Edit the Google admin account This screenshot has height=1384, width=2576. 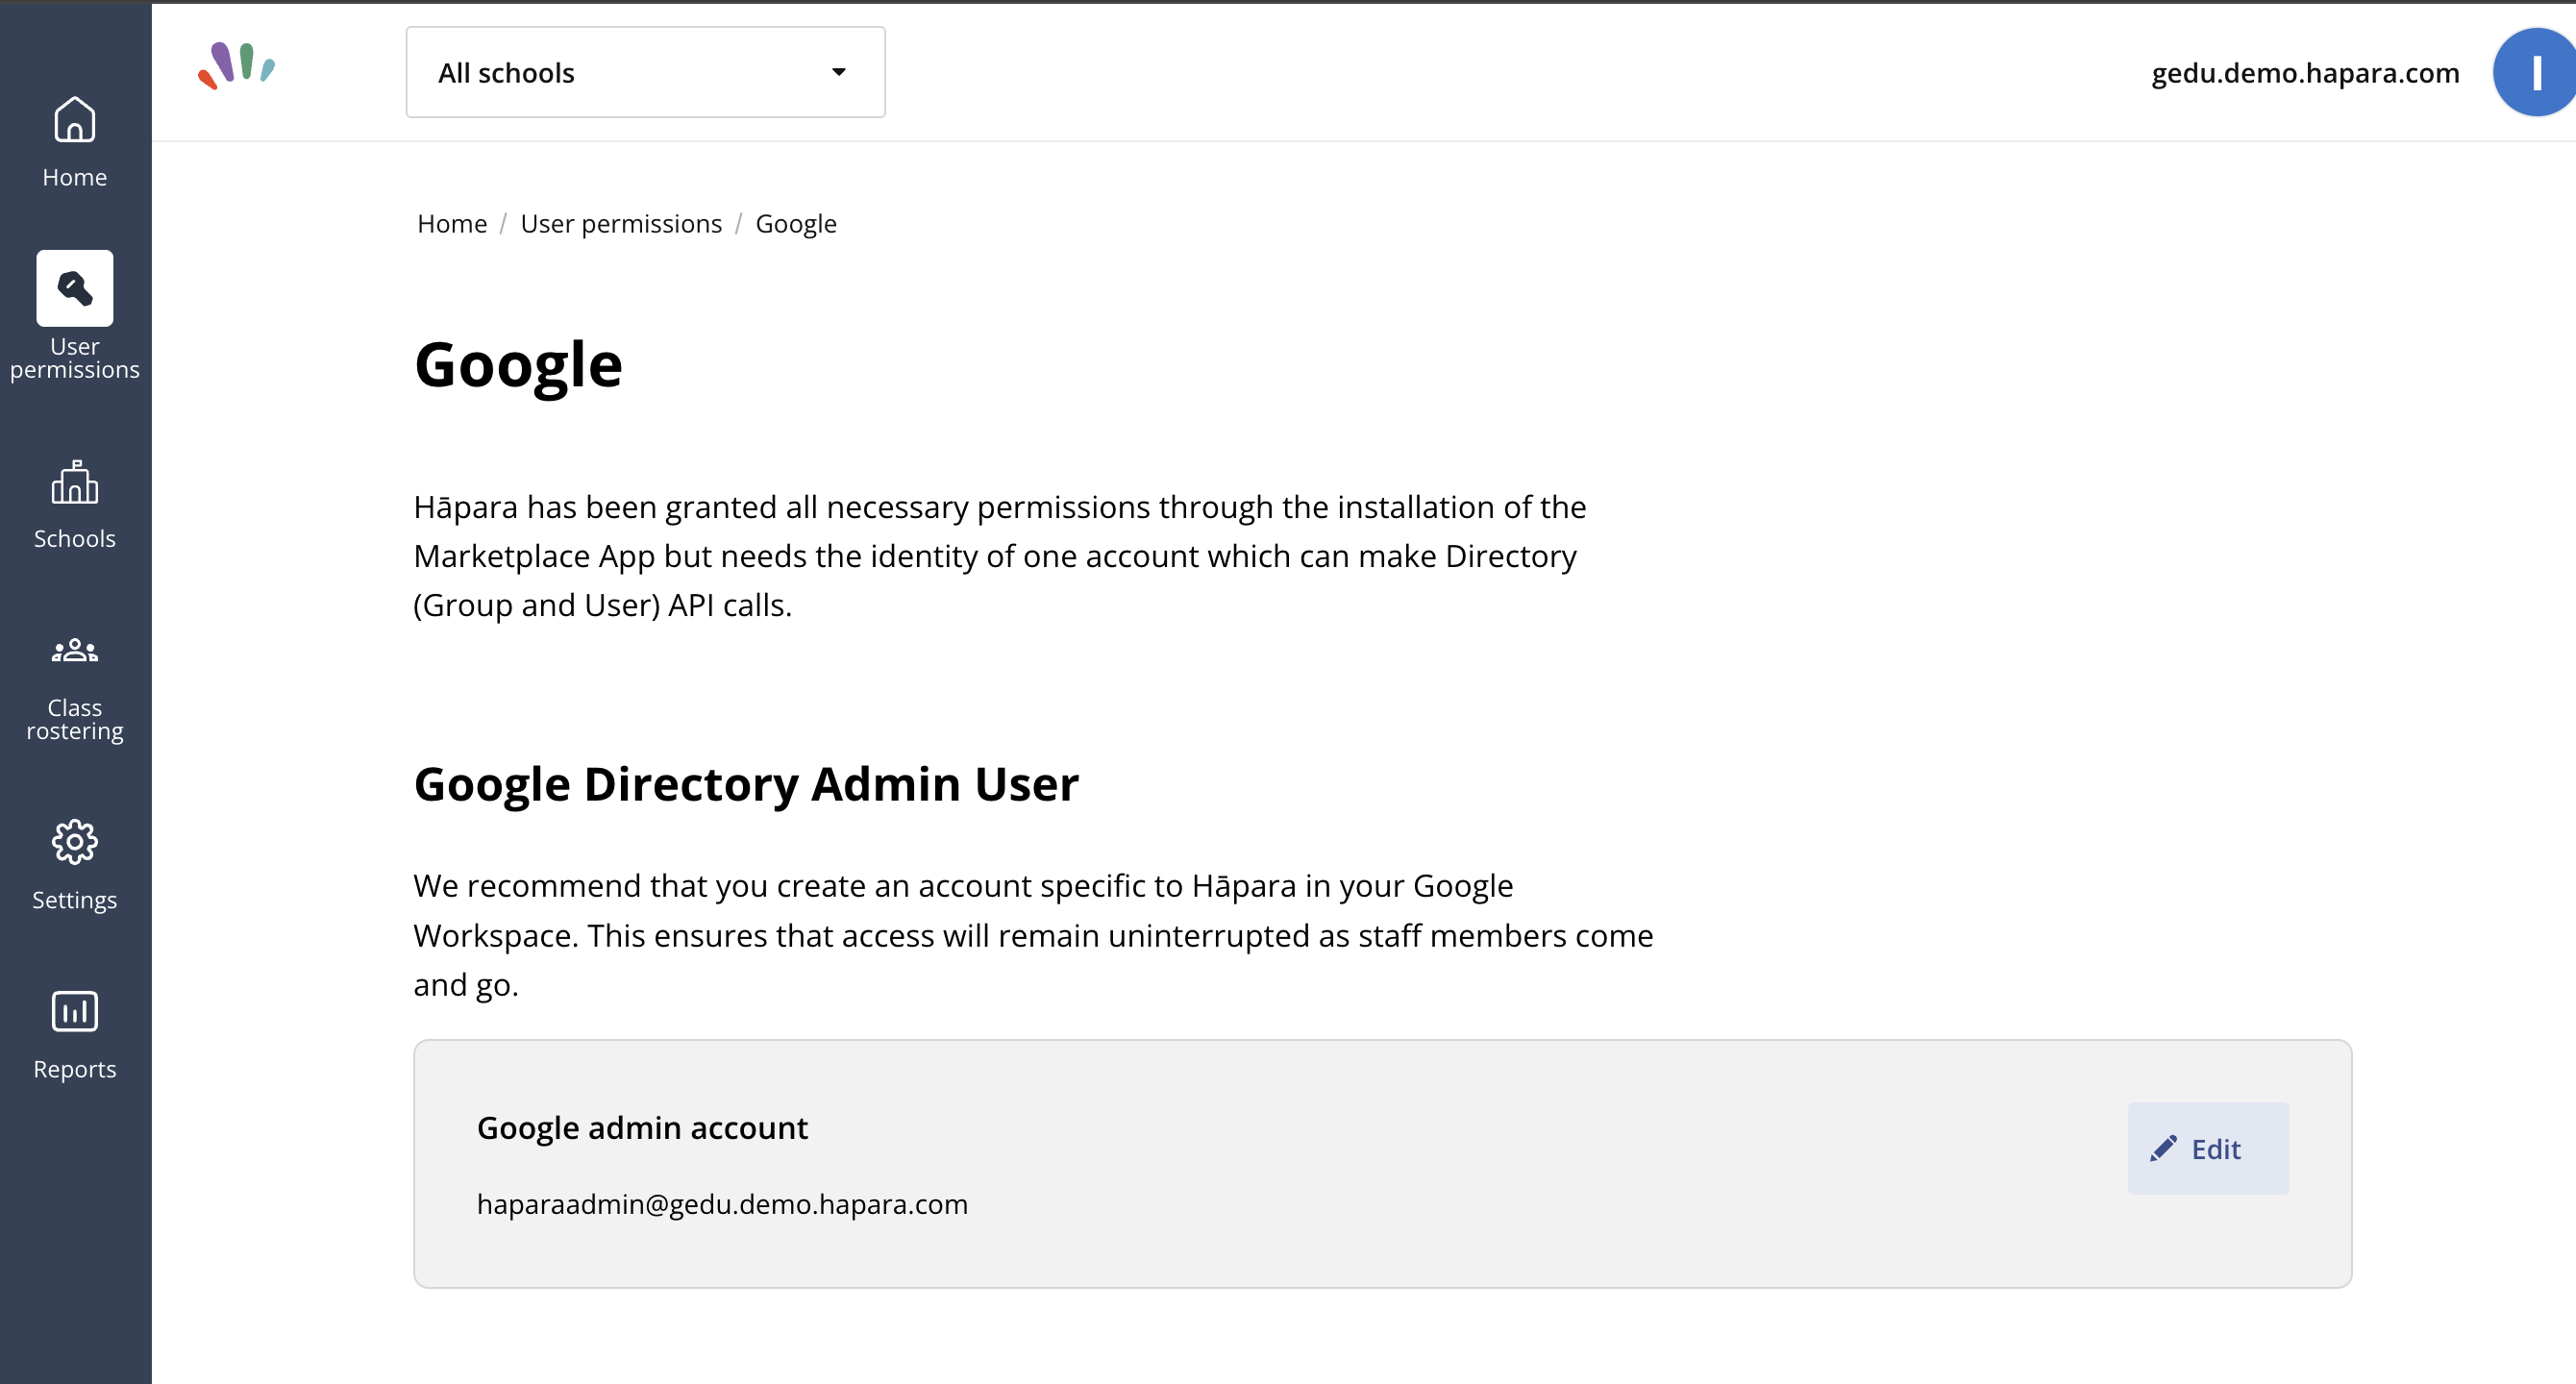(x=2208, y=1149)
